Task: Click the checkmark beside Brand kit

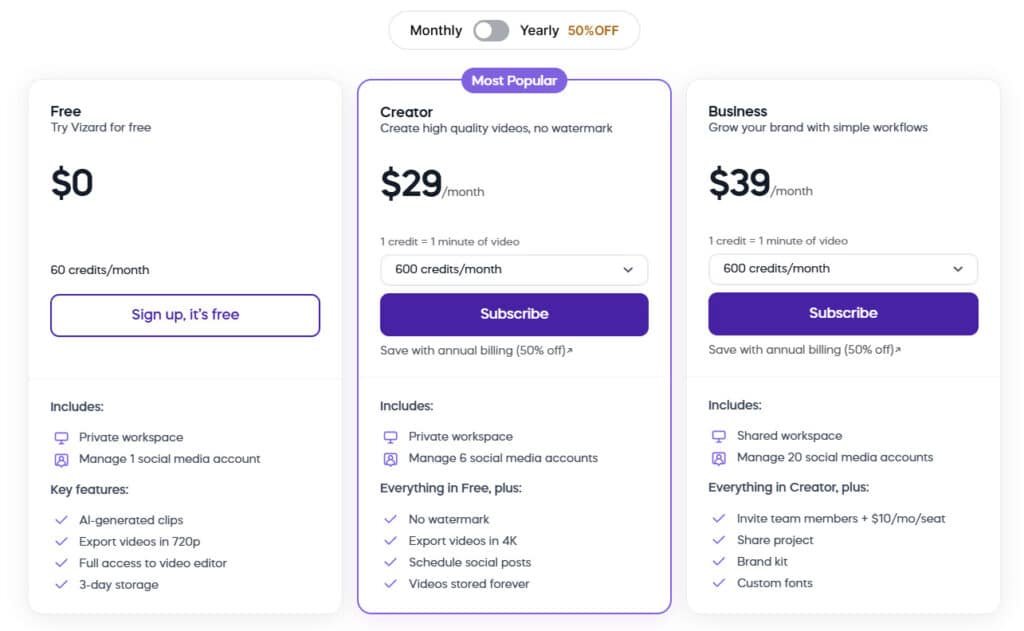Action: pyautogui.click(x=718, y=562)
